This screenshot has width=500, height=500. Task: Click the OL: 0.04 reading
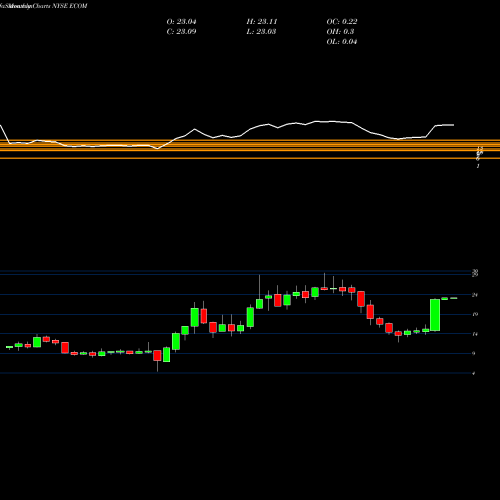342,42
